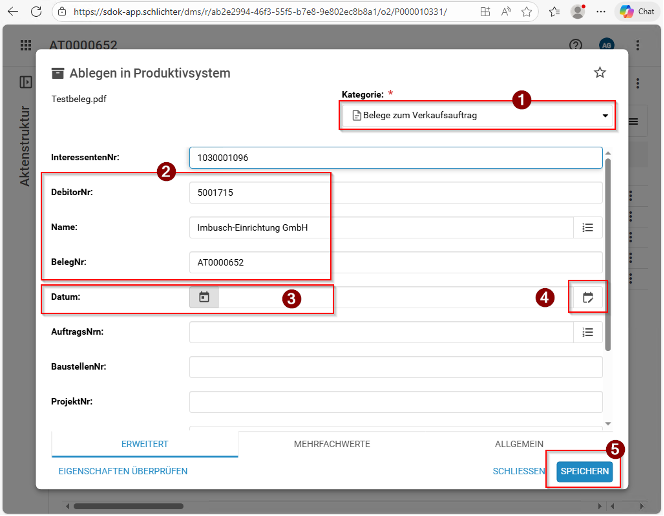This screenshot has height=516, width=664.
Task: Click the AT0000652 page title behind the dialog
Action: 83,45
